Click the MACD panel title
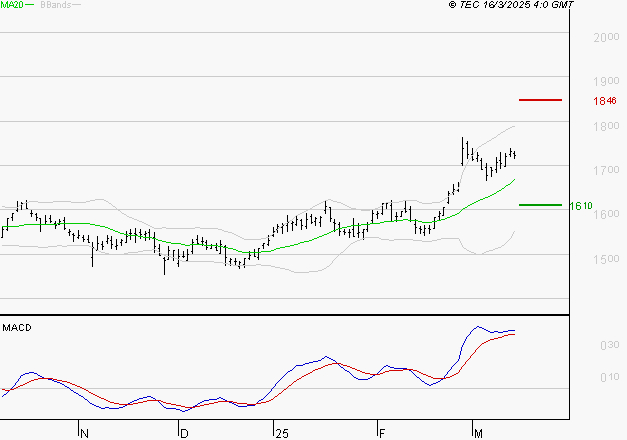Screen dimensions: 627x440 [x=17, y=328]
